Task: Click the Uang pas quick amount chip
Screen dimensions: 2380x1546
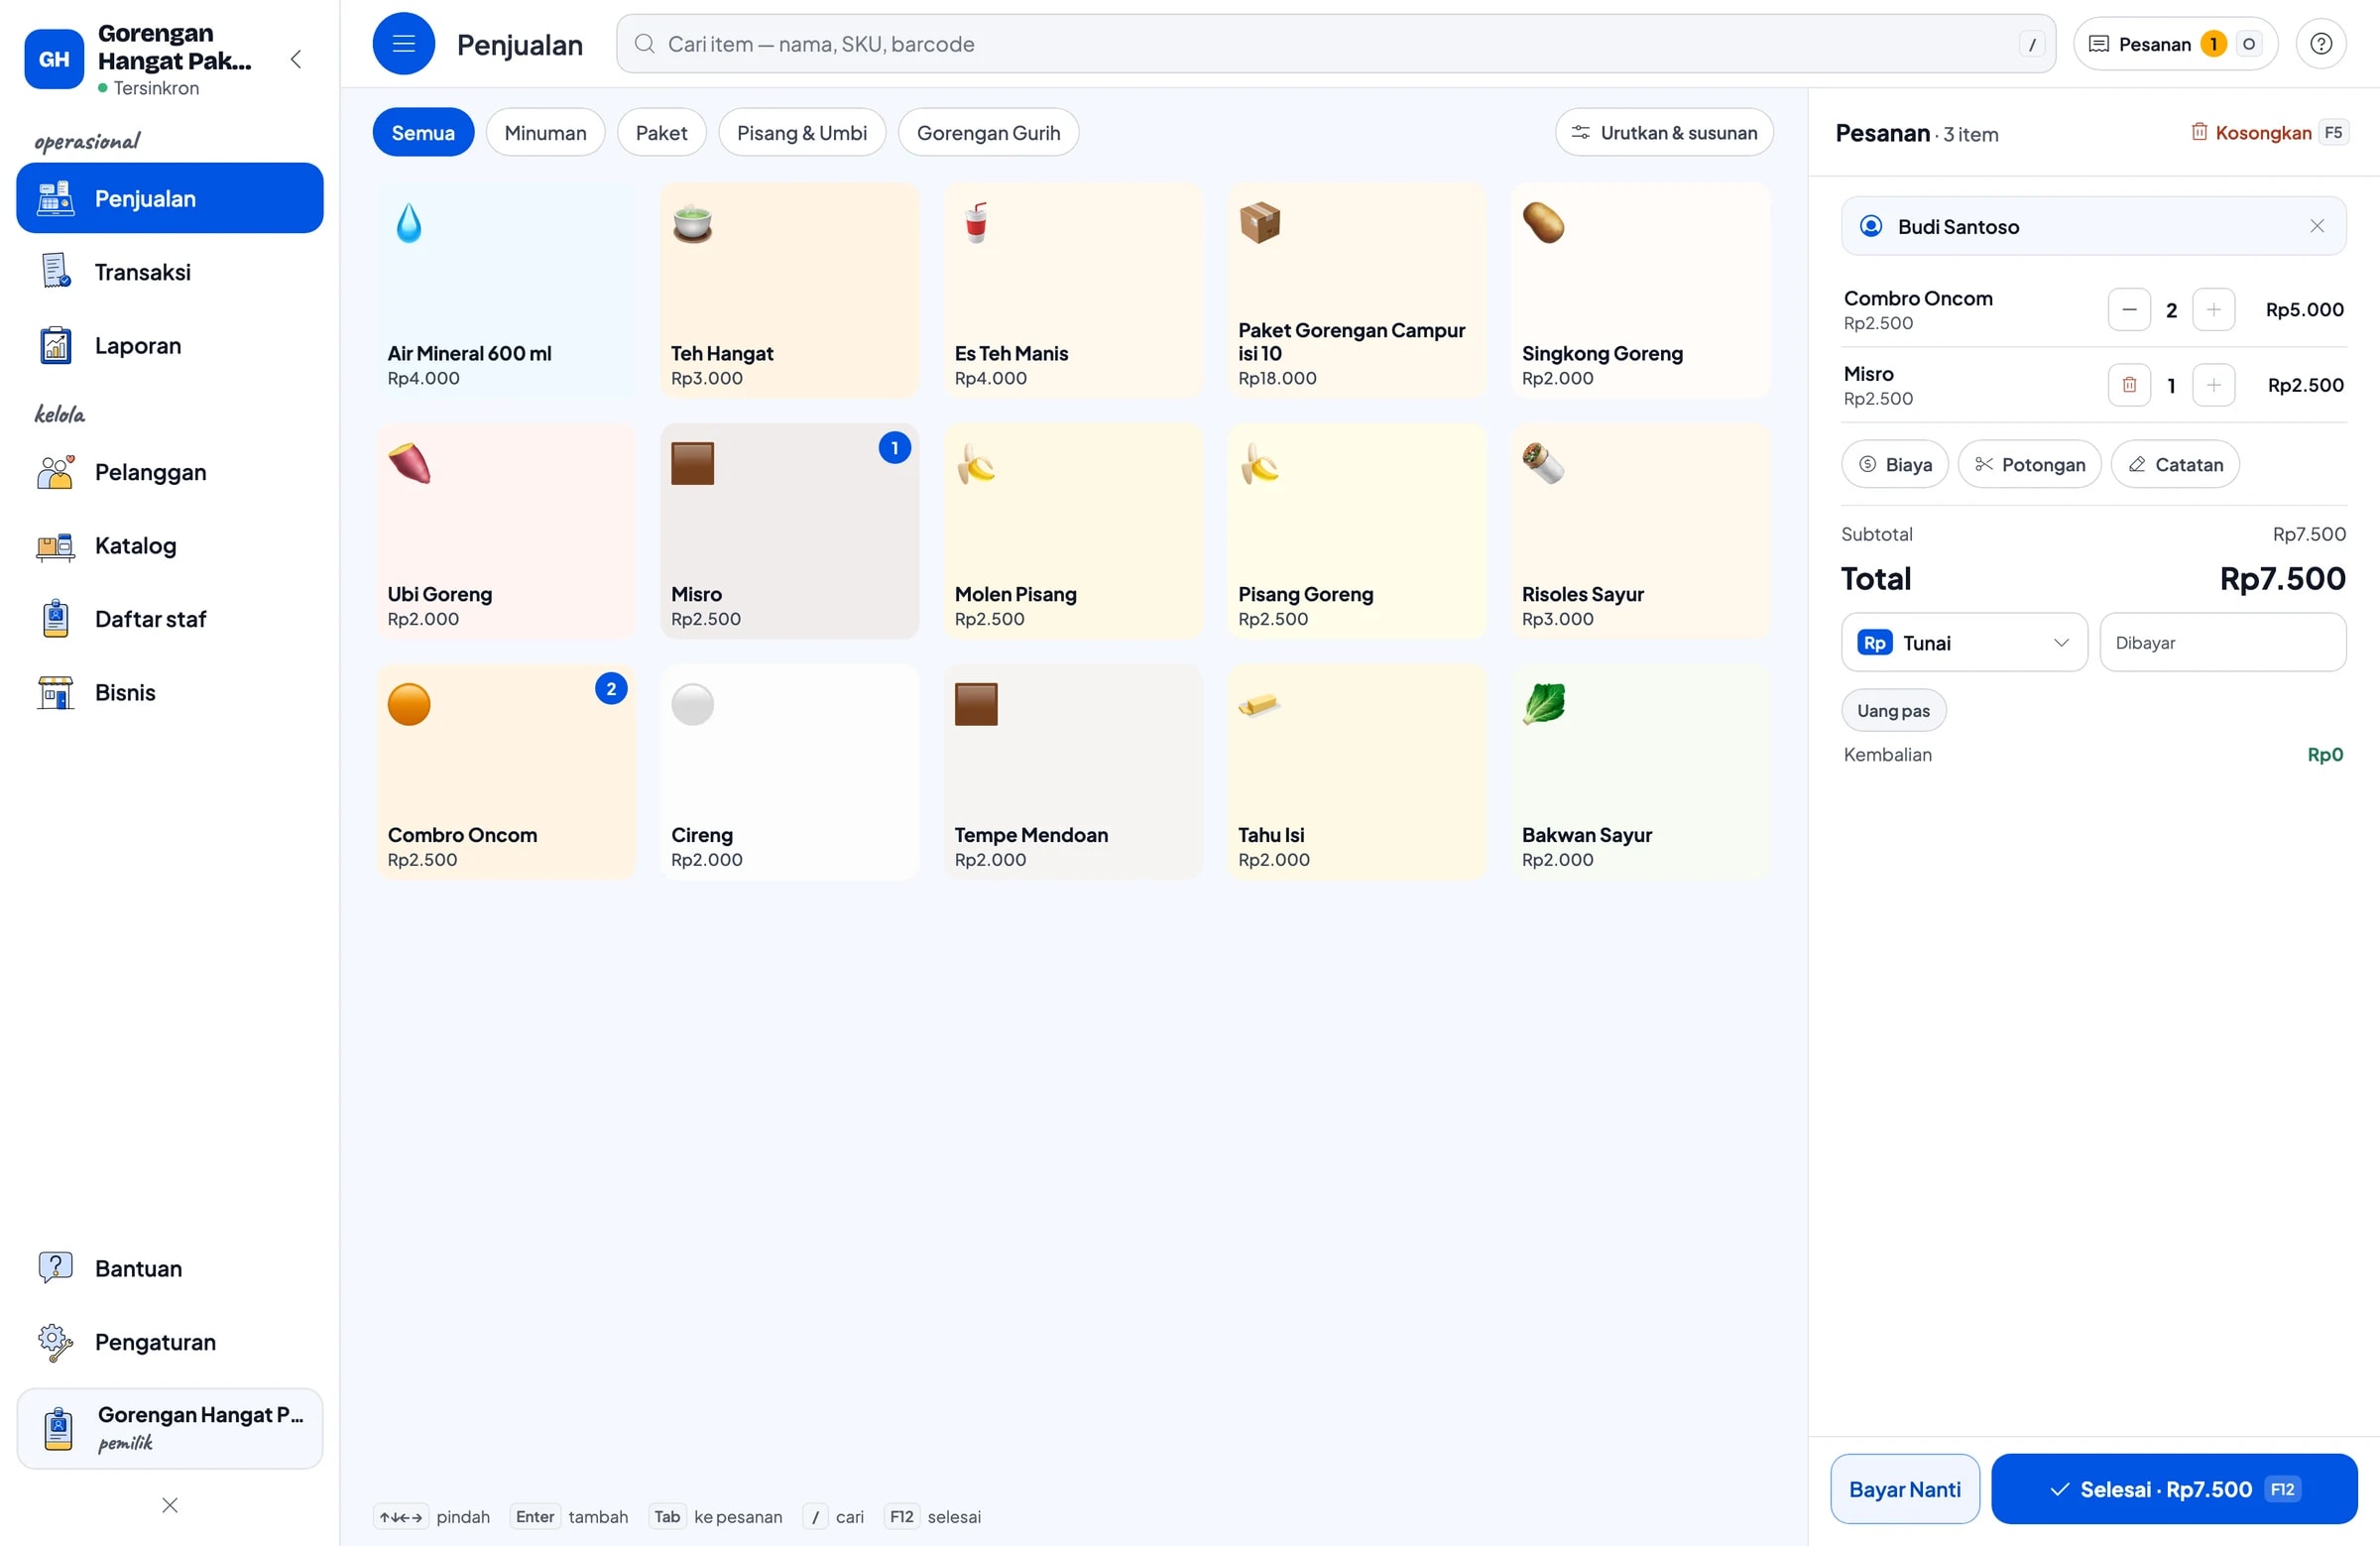Action: click(1892, 711)
